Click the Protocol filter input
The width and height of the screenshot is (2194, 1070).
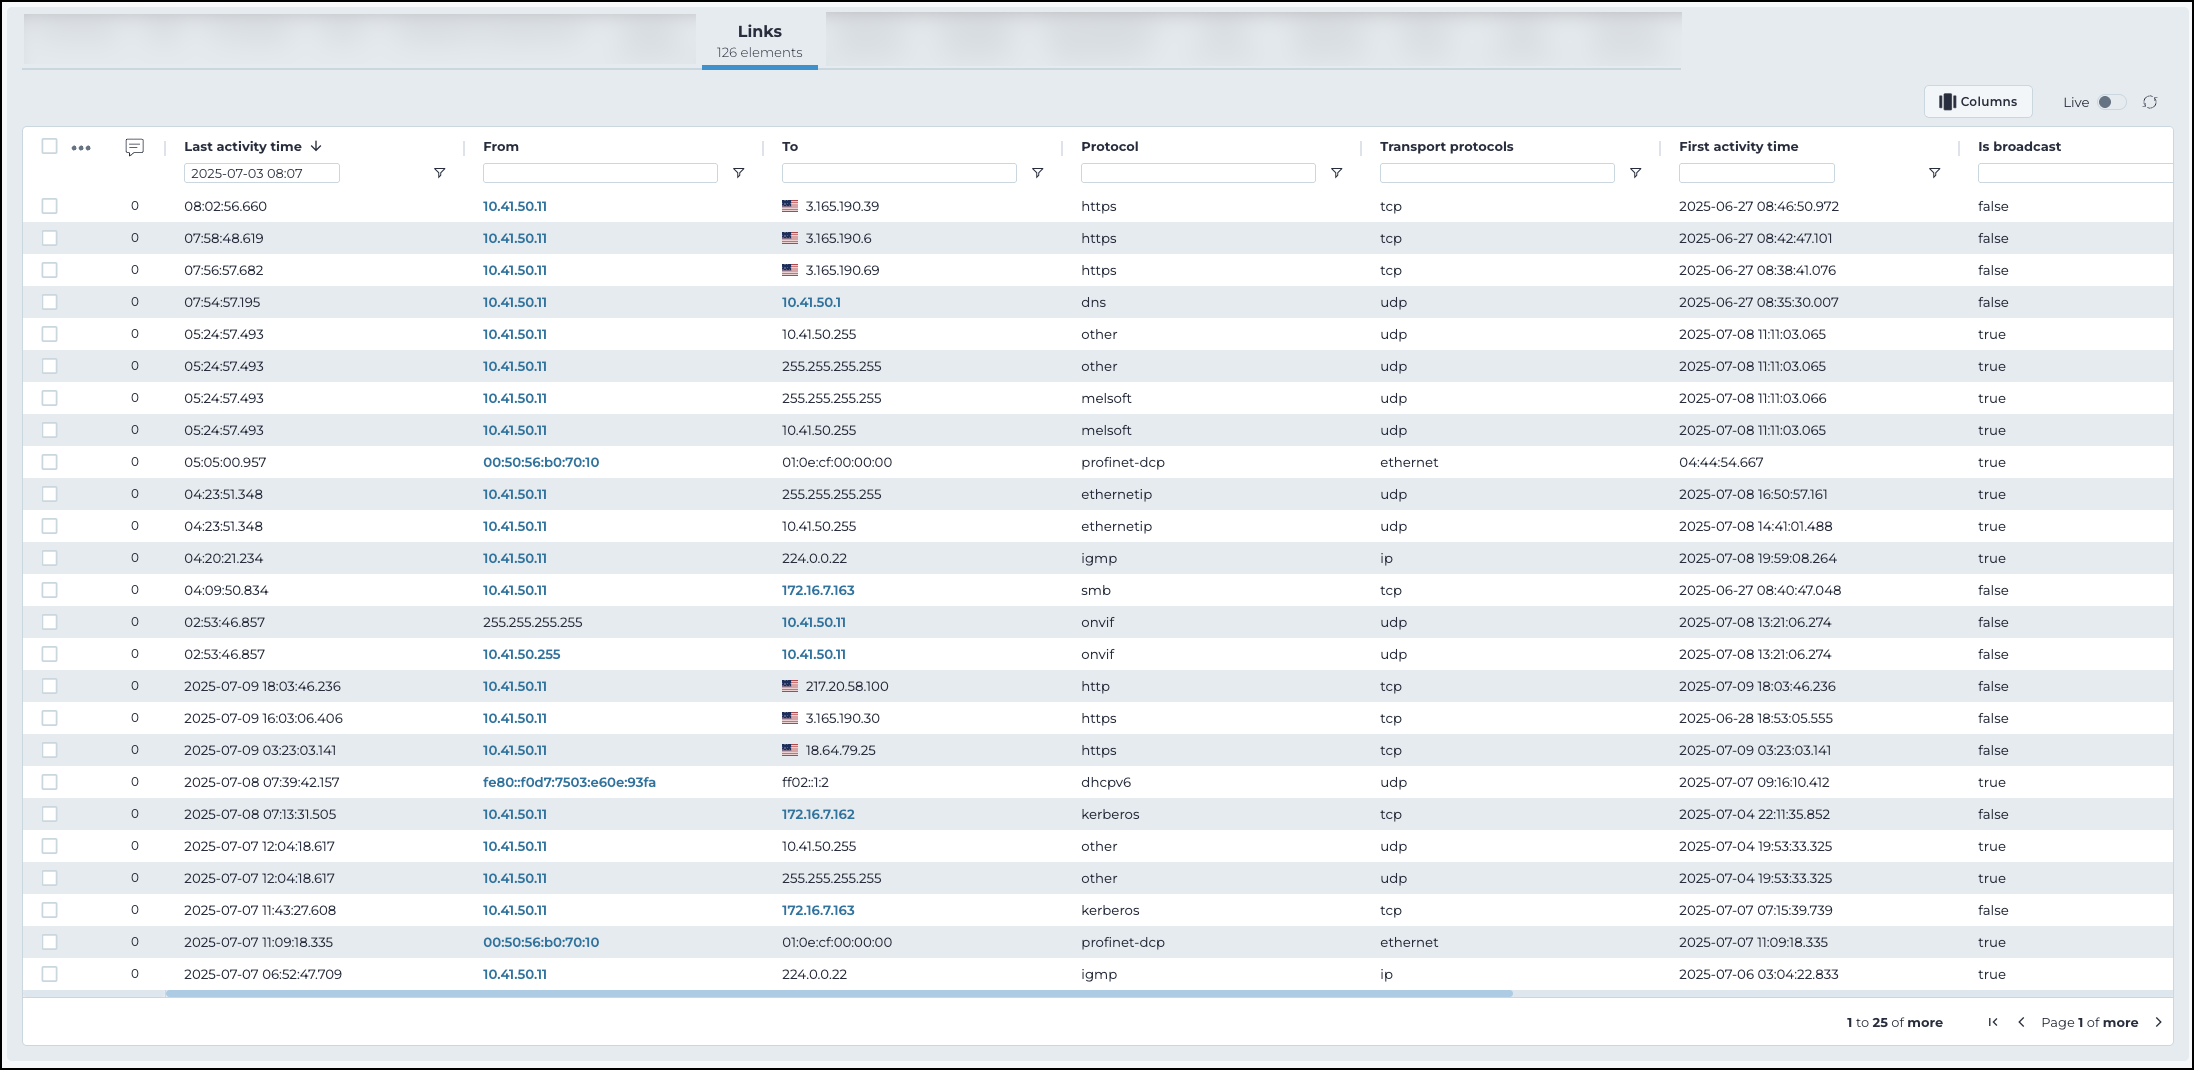tap(1198, 173)
